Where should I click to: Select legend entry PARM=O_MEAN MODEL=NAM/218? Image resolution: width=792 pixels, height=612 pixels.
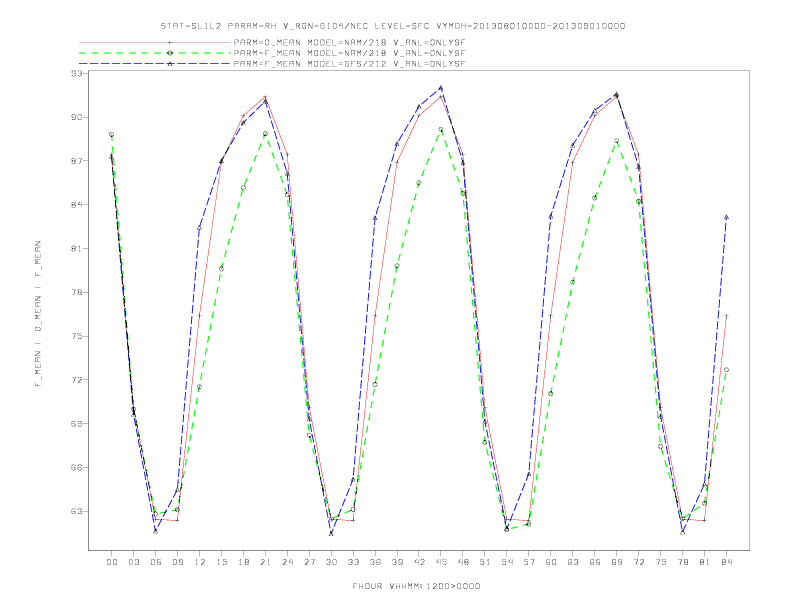pyautogui.click(x=349, y=43)
